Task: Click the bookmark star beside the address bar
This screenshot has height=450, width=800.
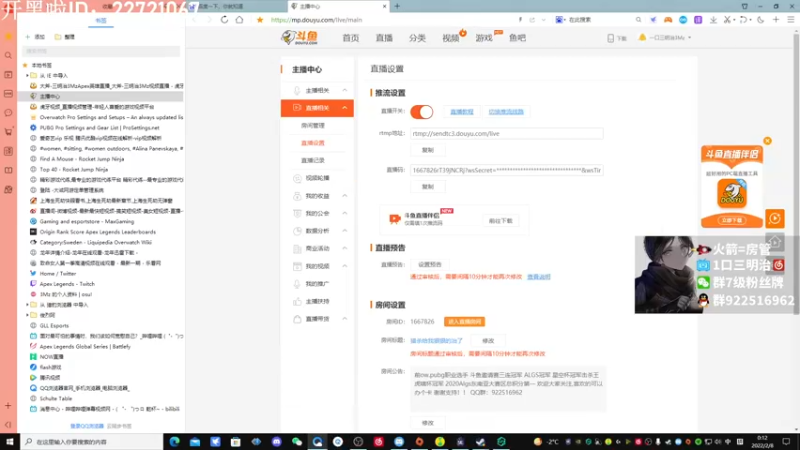Action: point(260,19)
